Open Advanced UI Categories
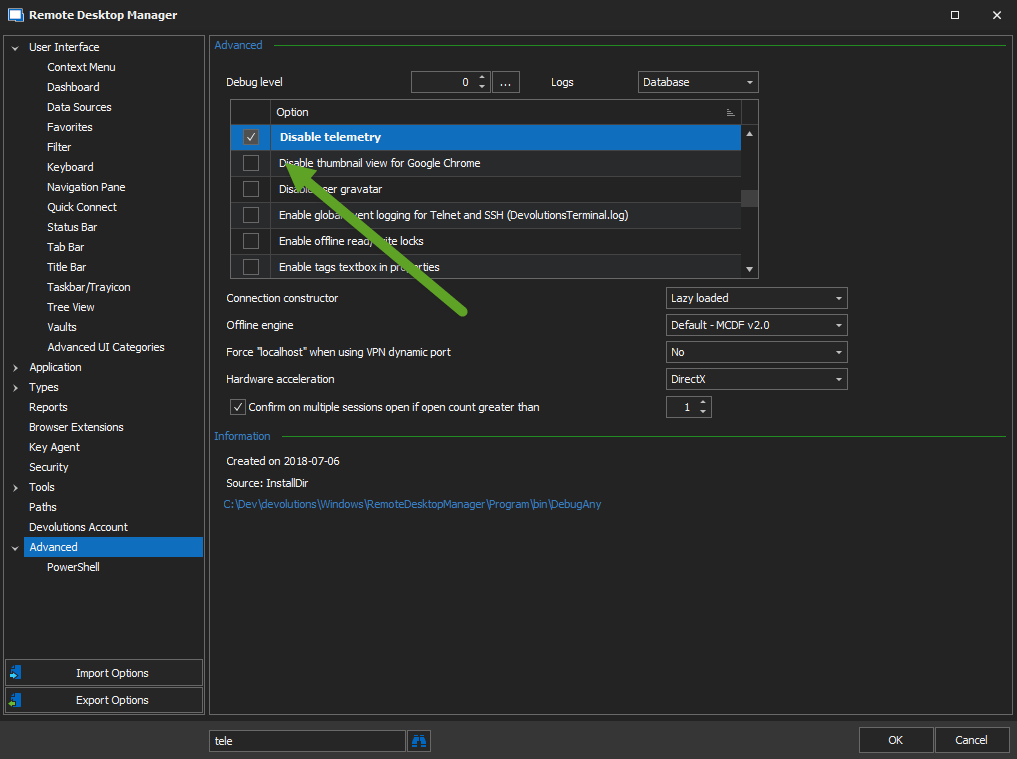The width and height of the screenshot is (1017, 759). (106, 347)
